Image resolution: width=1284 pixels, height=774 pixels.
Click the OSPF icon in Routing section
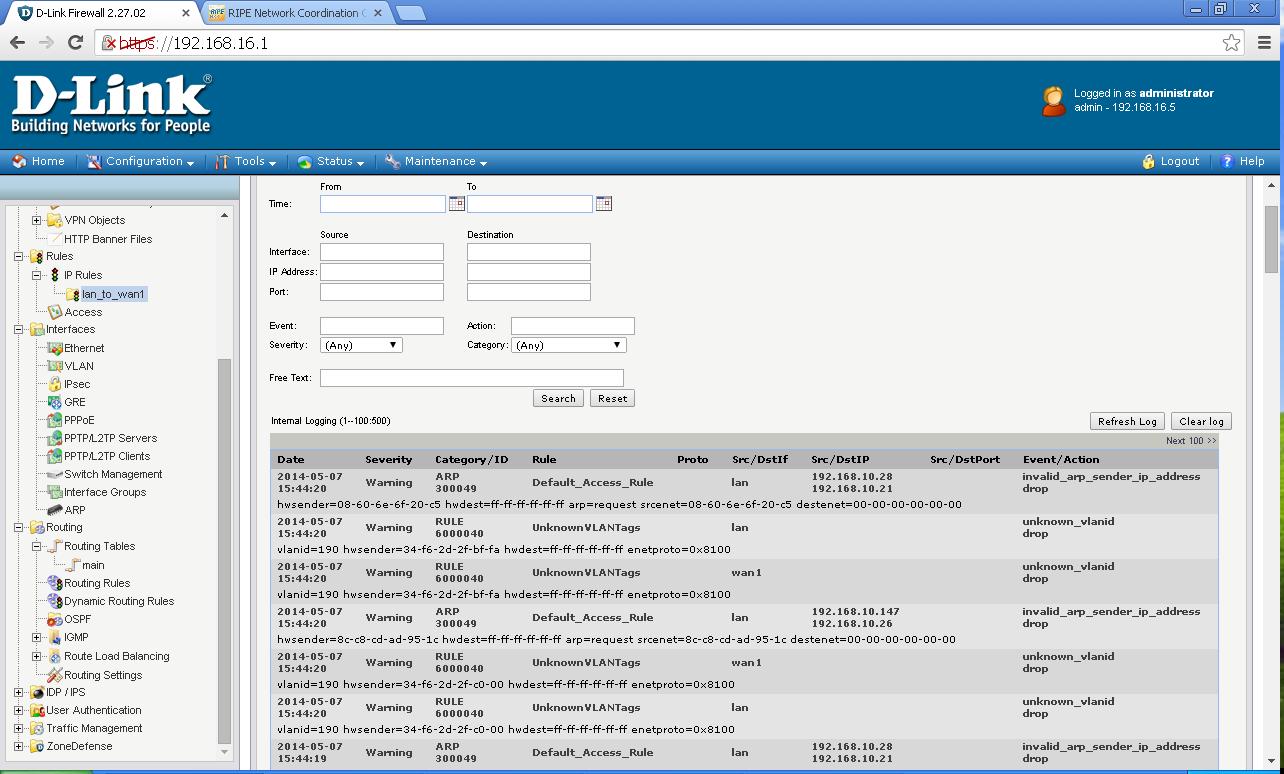click(x=55, y=620)
